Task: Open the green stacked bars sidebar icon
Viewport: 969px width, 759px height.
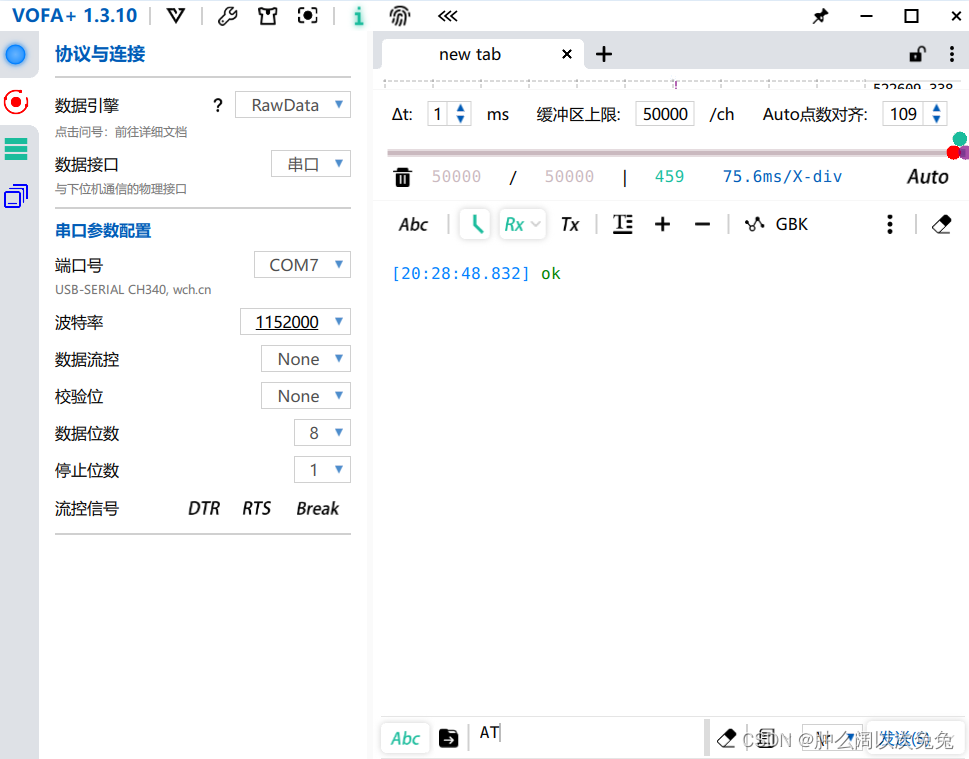Action: pyautogui.click(x=16, y=149)
